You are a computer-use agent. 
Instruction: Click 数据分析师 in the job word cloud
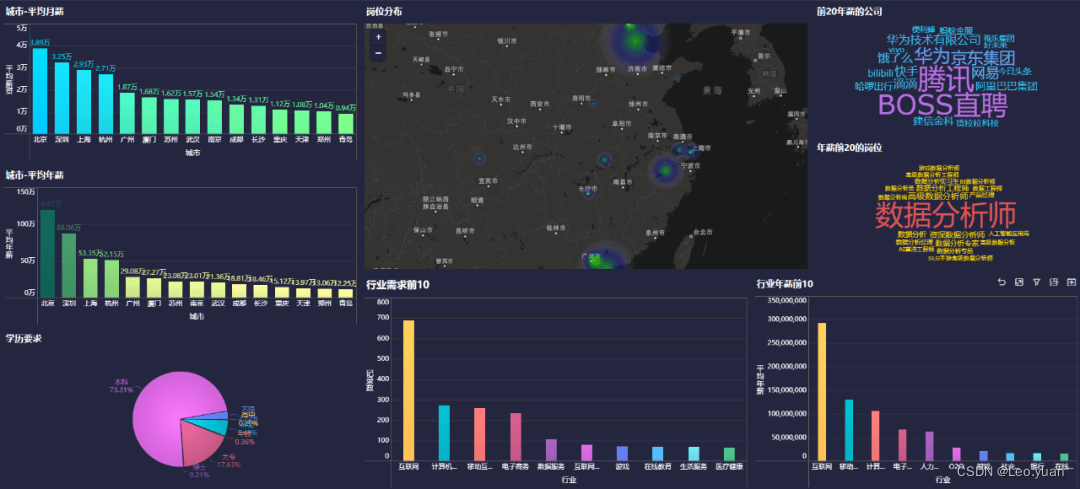point(946,216)
